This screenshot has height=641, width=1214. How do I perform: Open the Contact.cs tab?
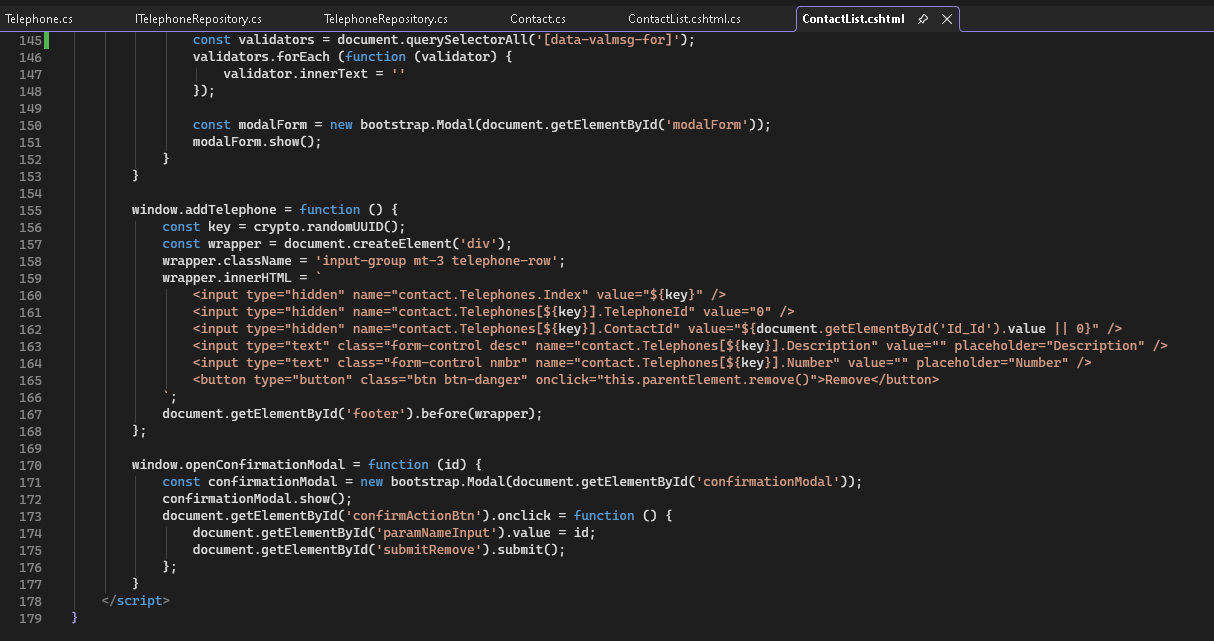pos(538,19)
